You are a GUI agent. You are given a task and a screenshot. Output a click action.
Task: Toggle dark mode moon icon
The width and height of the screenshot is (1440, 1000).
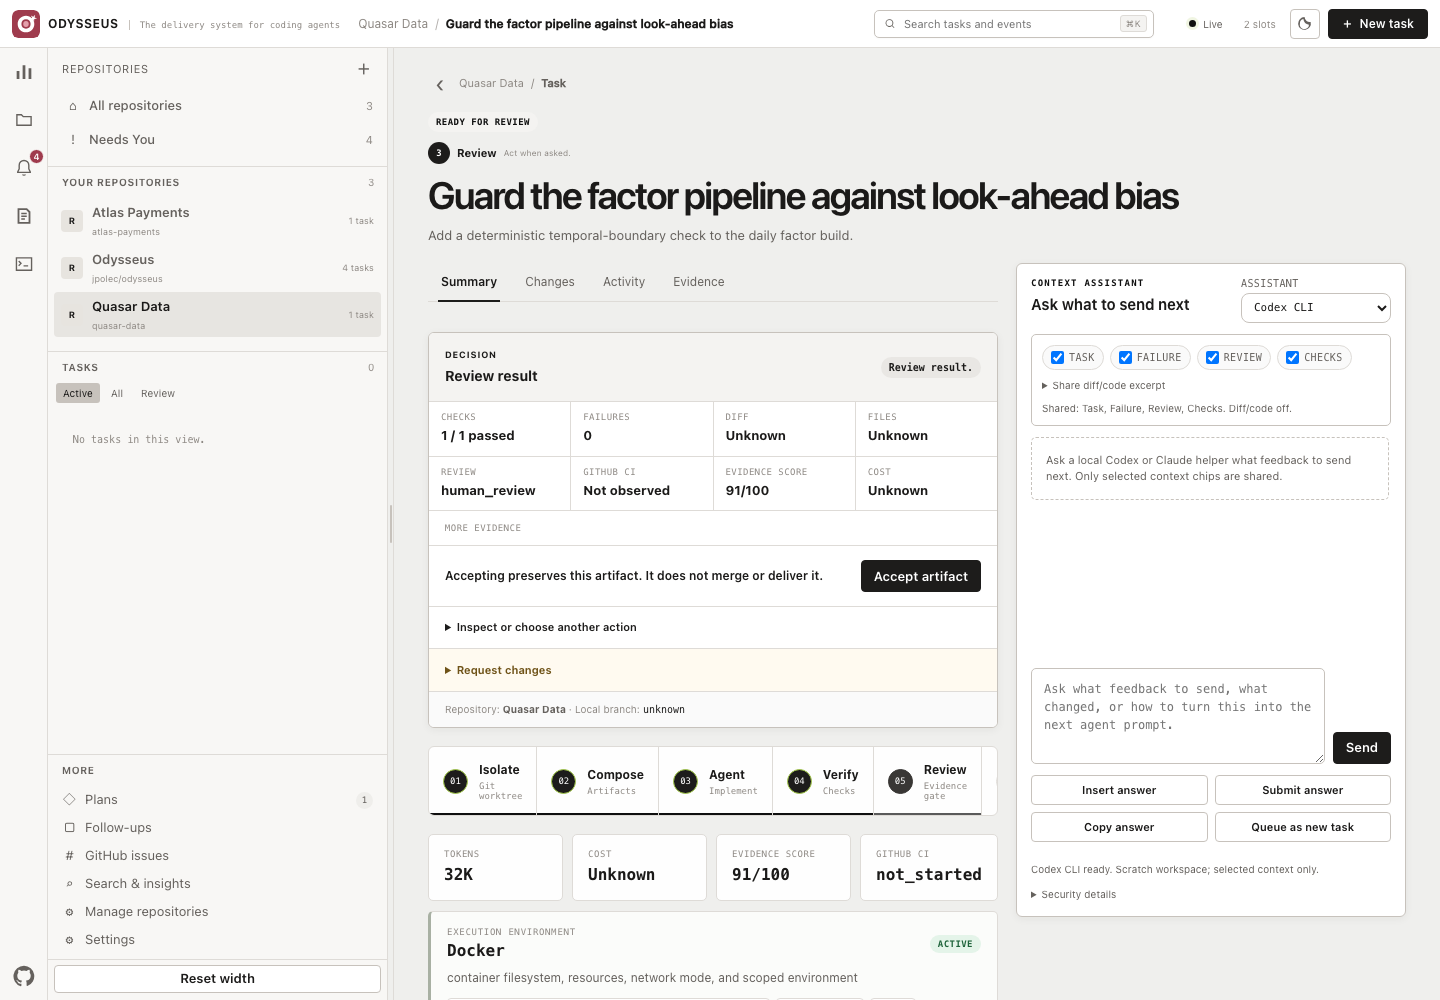pyautogui.click(x=1305, y=24)
